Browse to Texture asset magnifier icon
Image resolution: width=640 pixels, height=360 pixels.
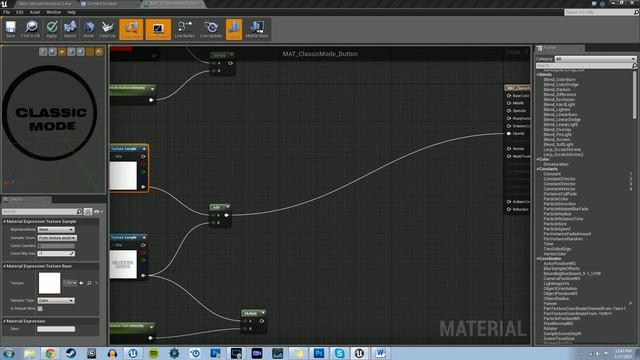(x=89, y=283)
